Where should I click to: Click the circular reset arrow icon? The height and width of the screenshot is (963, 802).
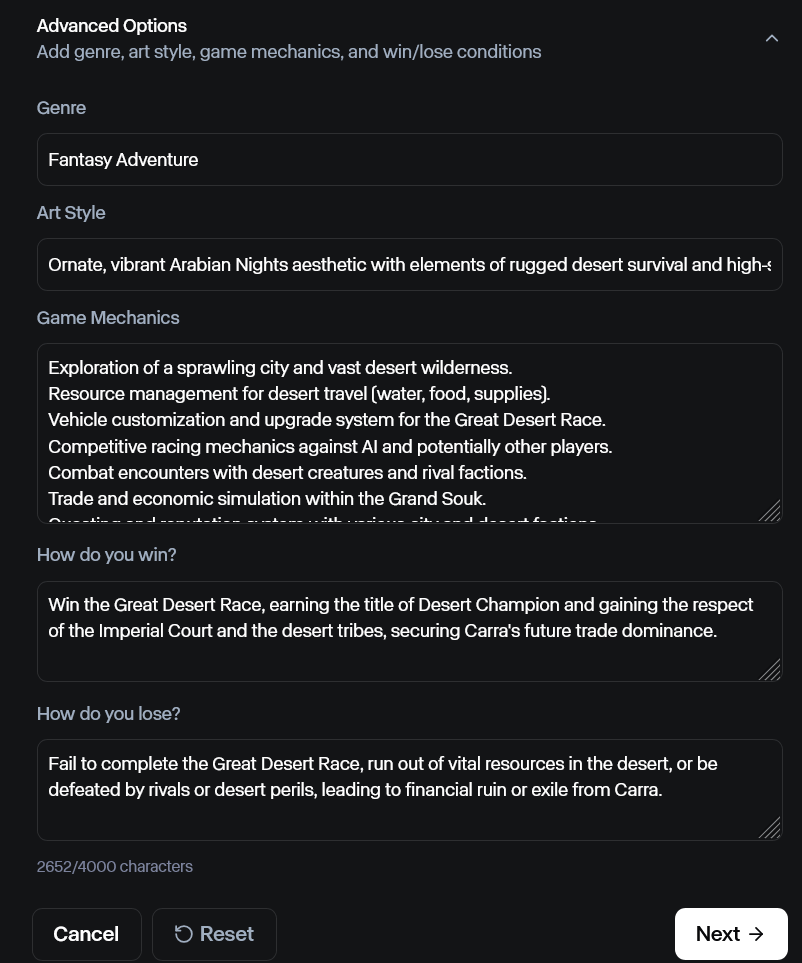(x=183, y=933)
